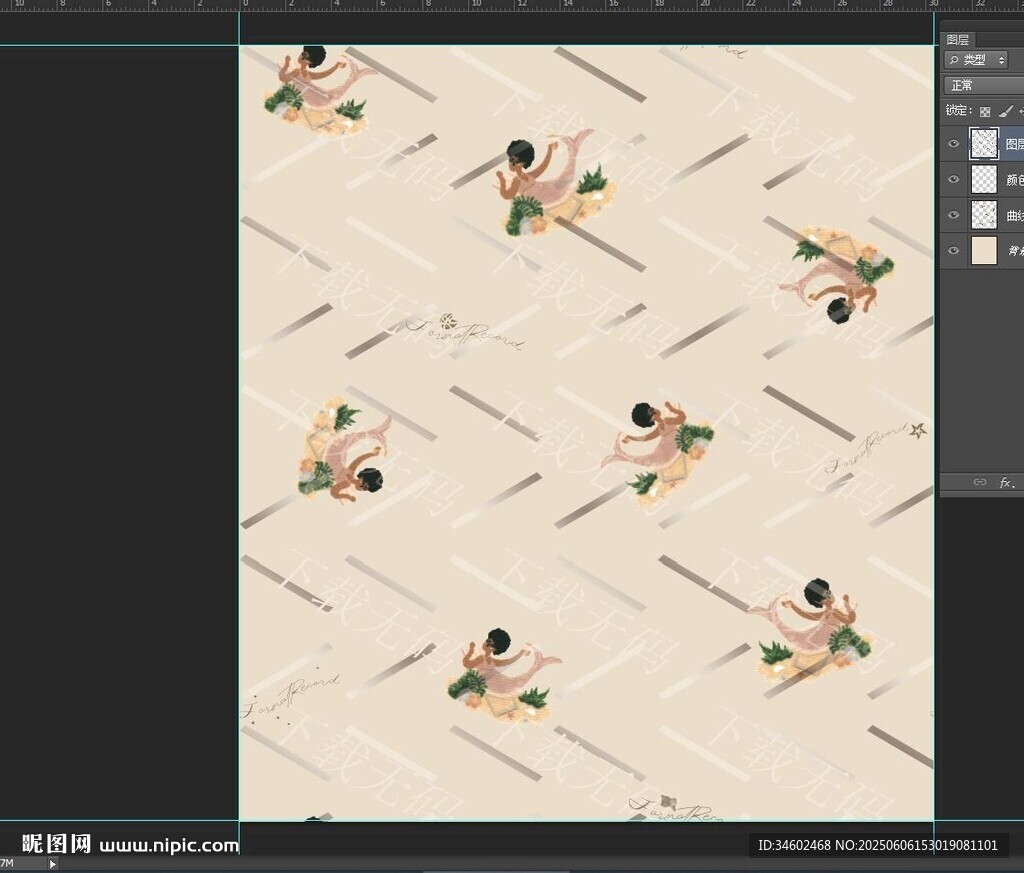Hide the 颜色 adjustment layer's eye icon
Viewport: 1024px width, 873px height.
coord(953,179)
